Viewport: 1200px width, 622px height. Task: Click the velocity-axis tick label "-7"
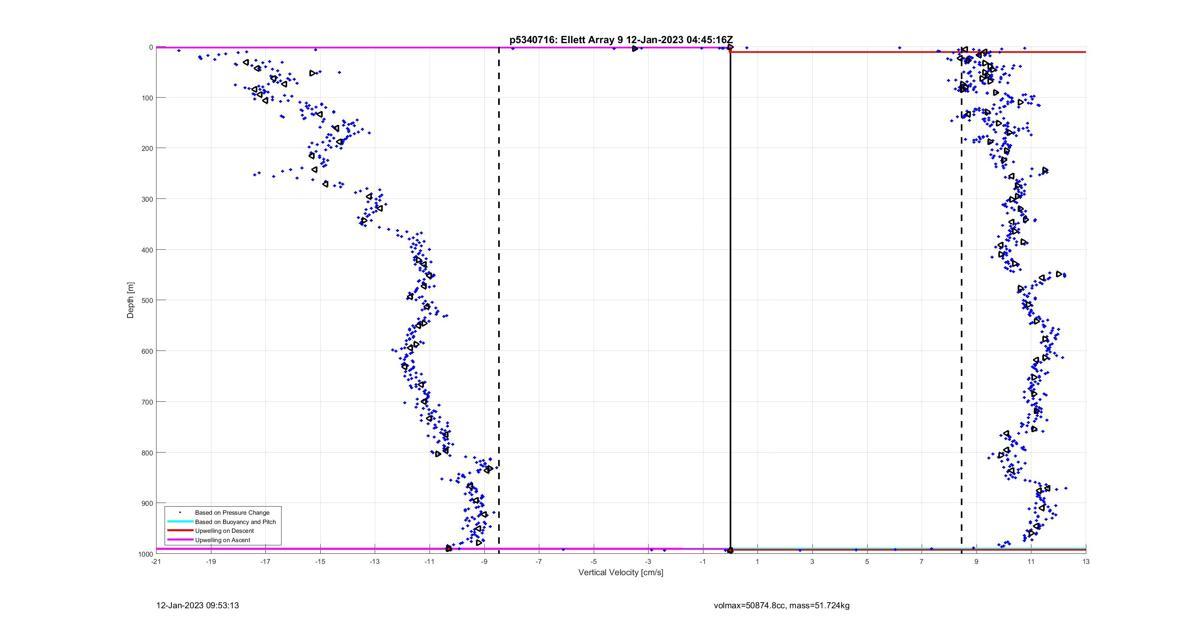[539, 561]
